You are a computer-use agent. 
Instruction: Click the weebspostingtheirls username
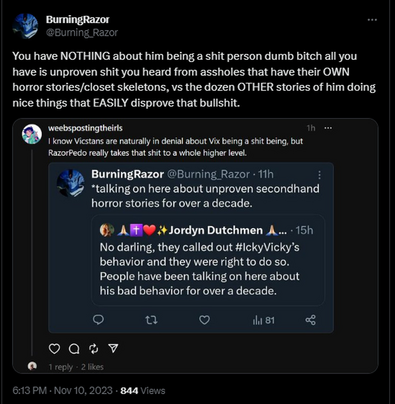[x=85, y=128]
